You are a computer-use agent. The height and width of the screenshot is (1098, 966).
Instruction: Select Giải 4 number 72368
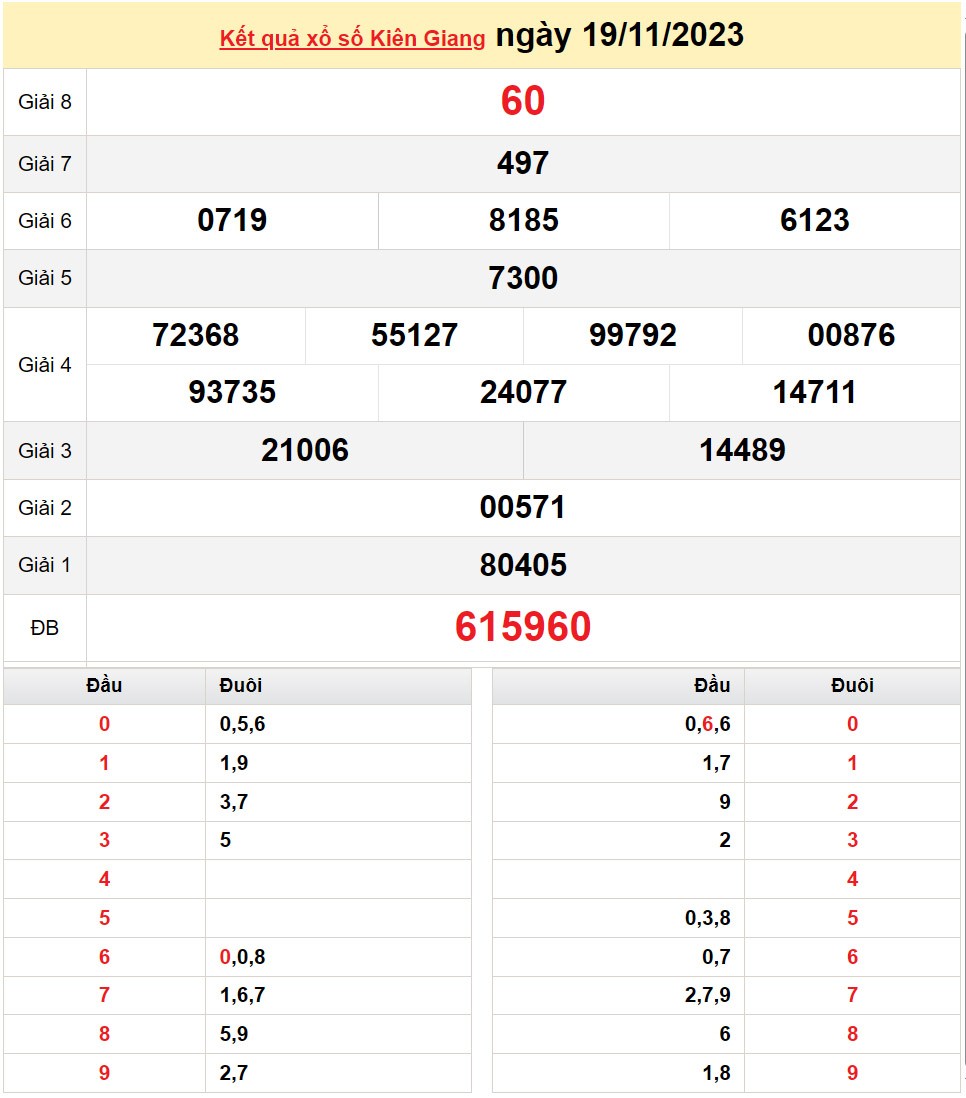pyautogui.click(x=196, y=335)
